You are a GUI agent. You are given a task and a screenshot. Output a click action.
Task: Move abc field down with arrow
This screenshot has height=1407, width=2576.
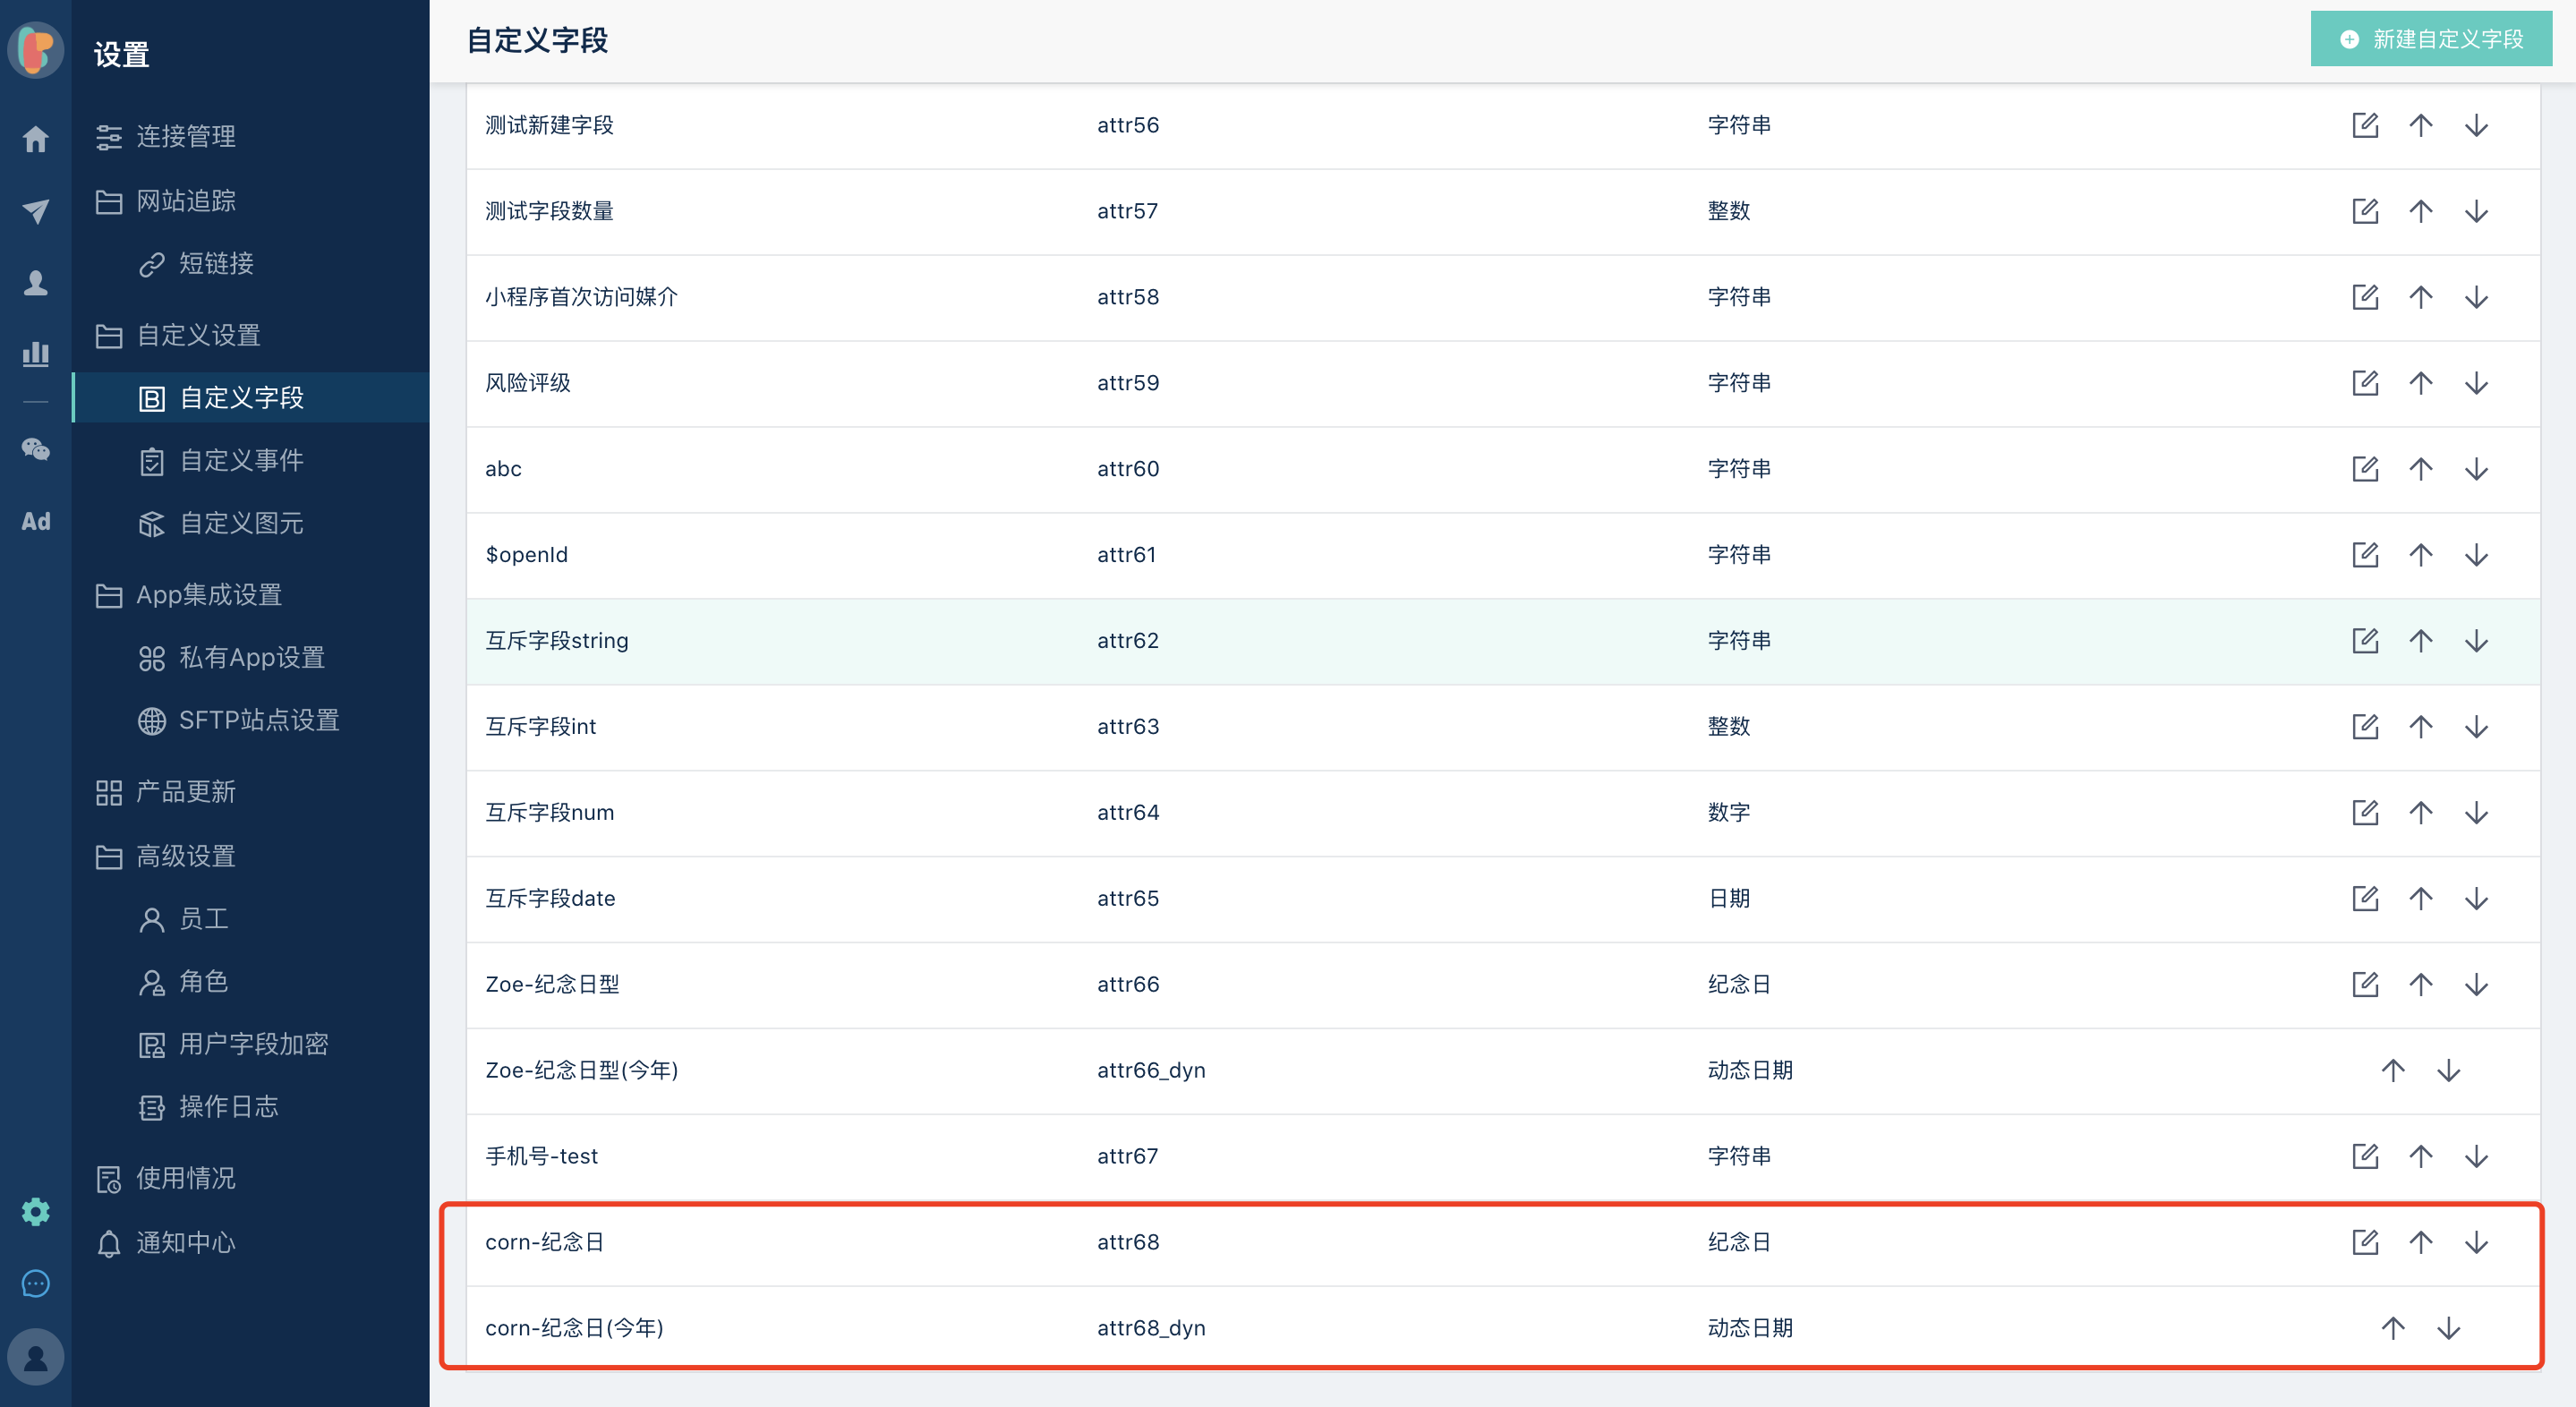[x=2476, y=469]
